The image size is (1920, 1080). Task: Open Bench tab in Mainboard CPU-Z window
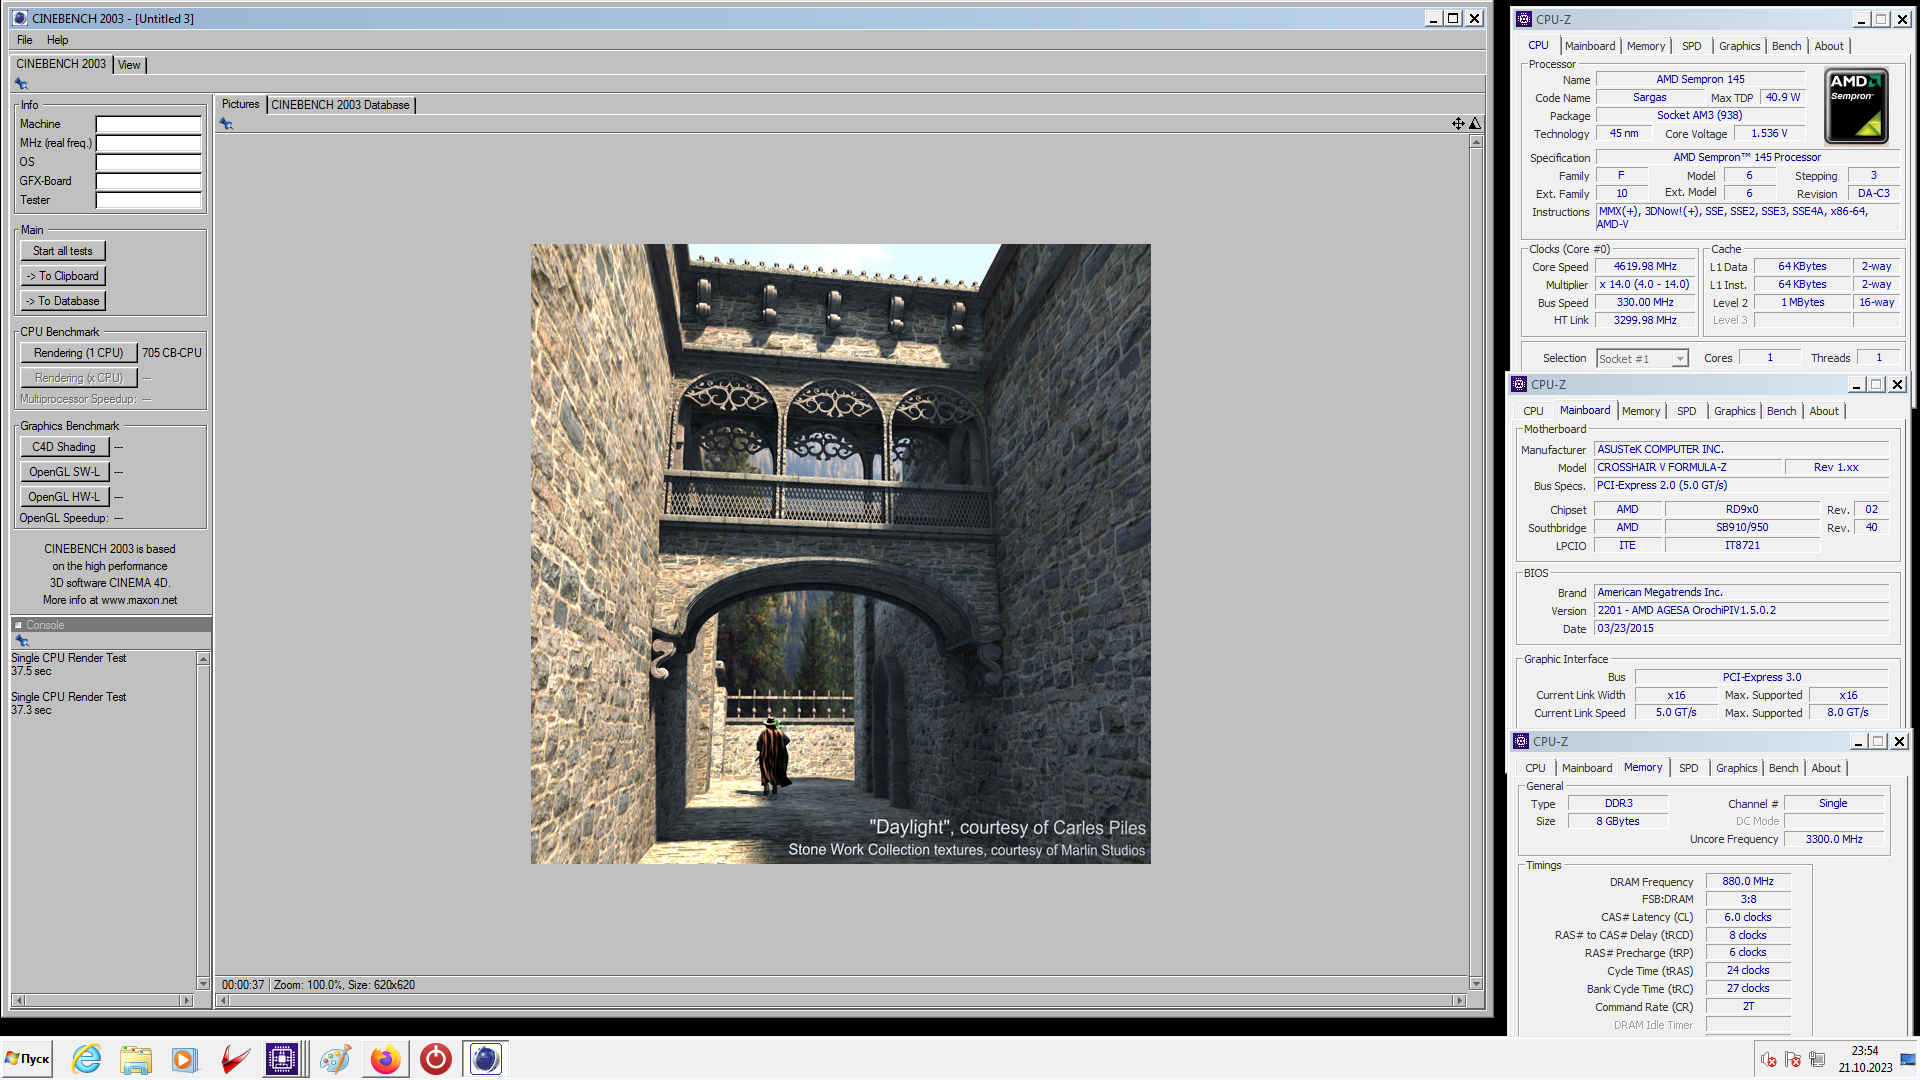[1782, 411]
